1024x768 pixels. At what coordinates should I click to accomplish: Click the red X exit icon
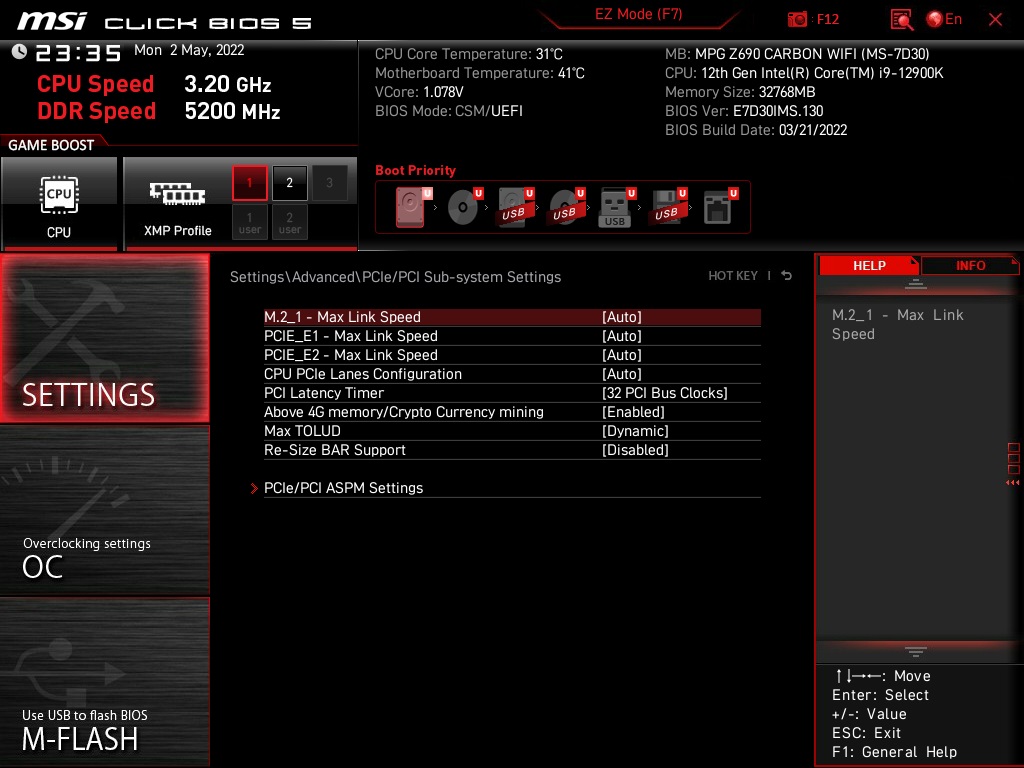995,20
